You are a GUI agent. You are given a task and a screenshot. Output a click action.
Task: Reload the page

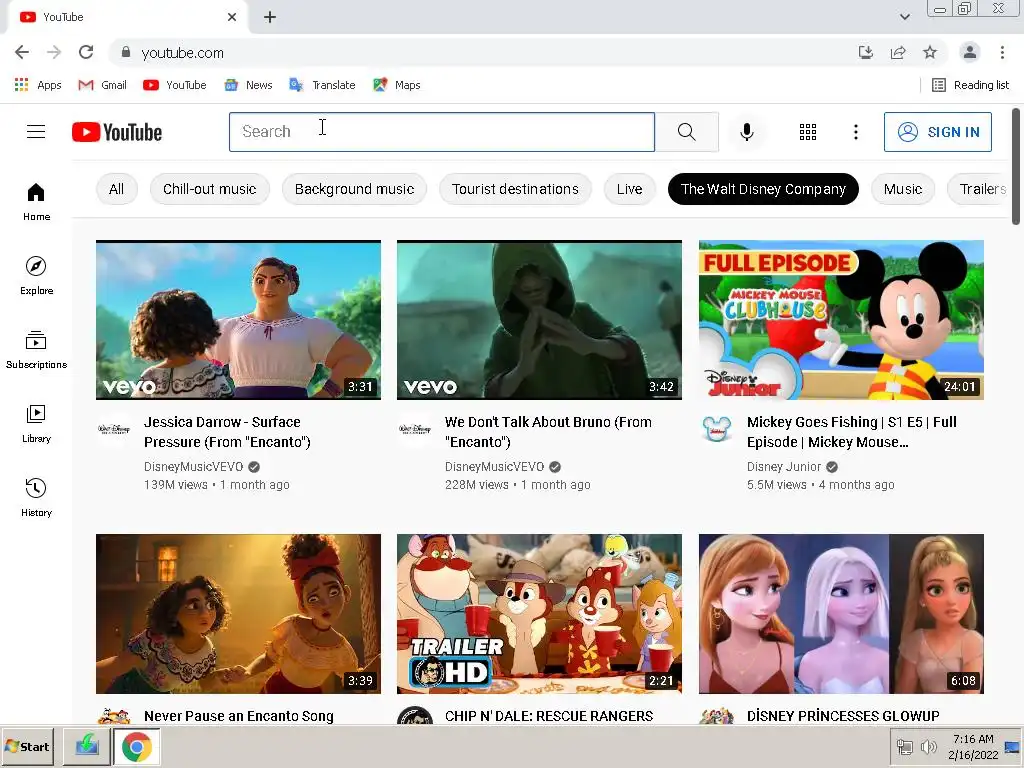tap(86, 52)
